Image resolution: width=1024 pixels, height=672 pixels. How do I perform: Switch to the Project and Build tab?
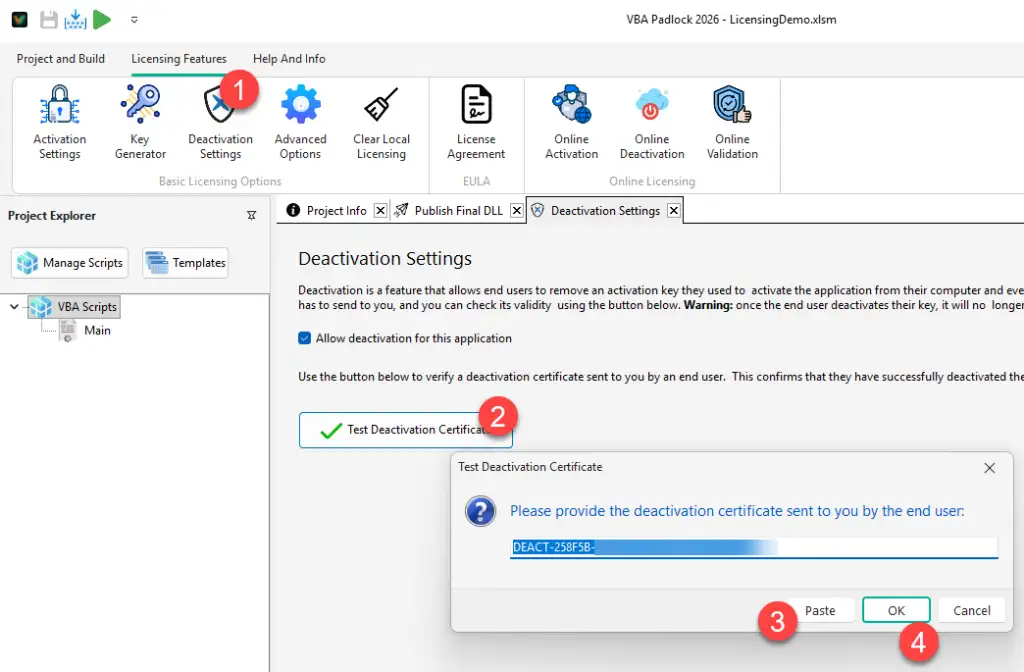(x=60, y=59)
